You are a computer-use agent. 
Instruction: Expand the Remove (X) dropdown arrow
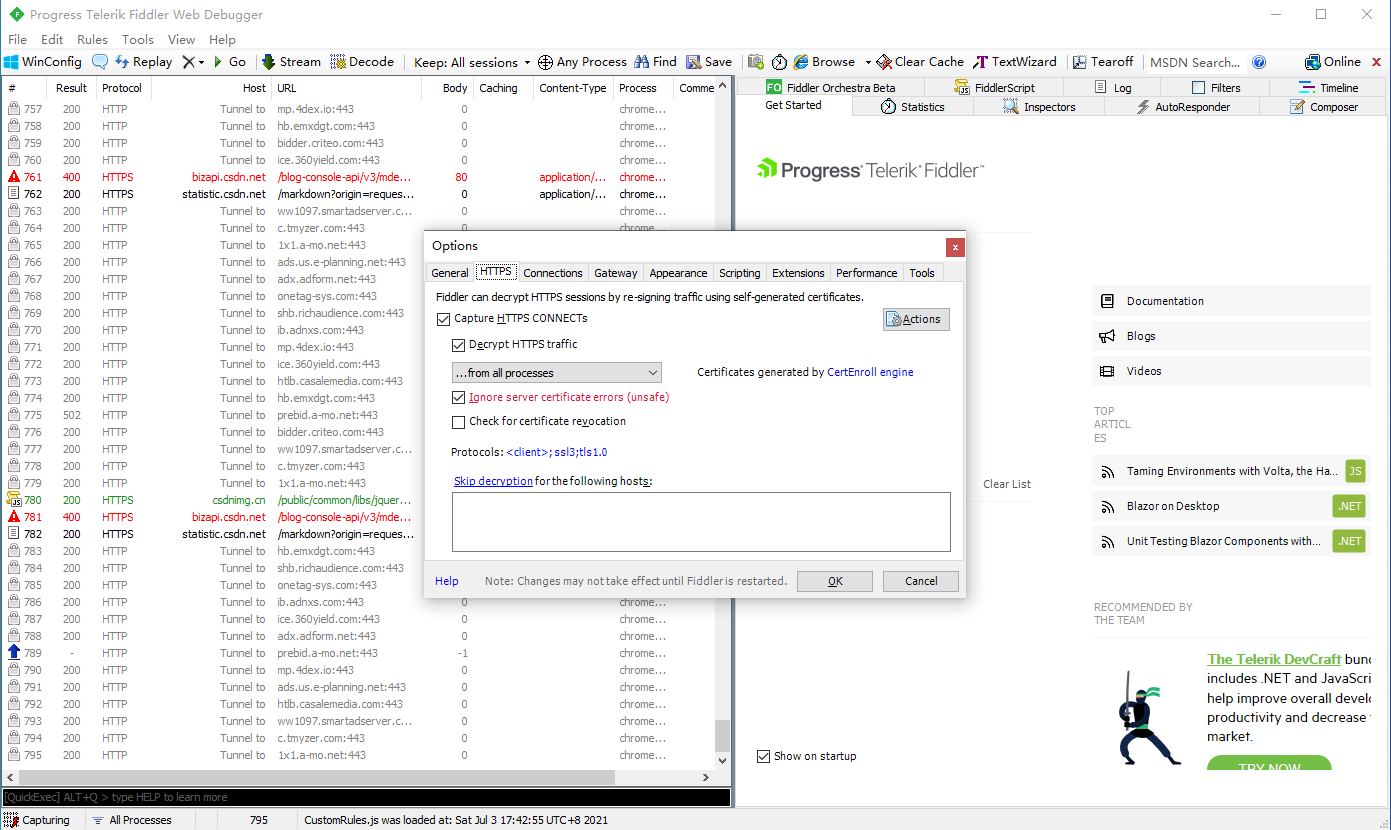201,62
